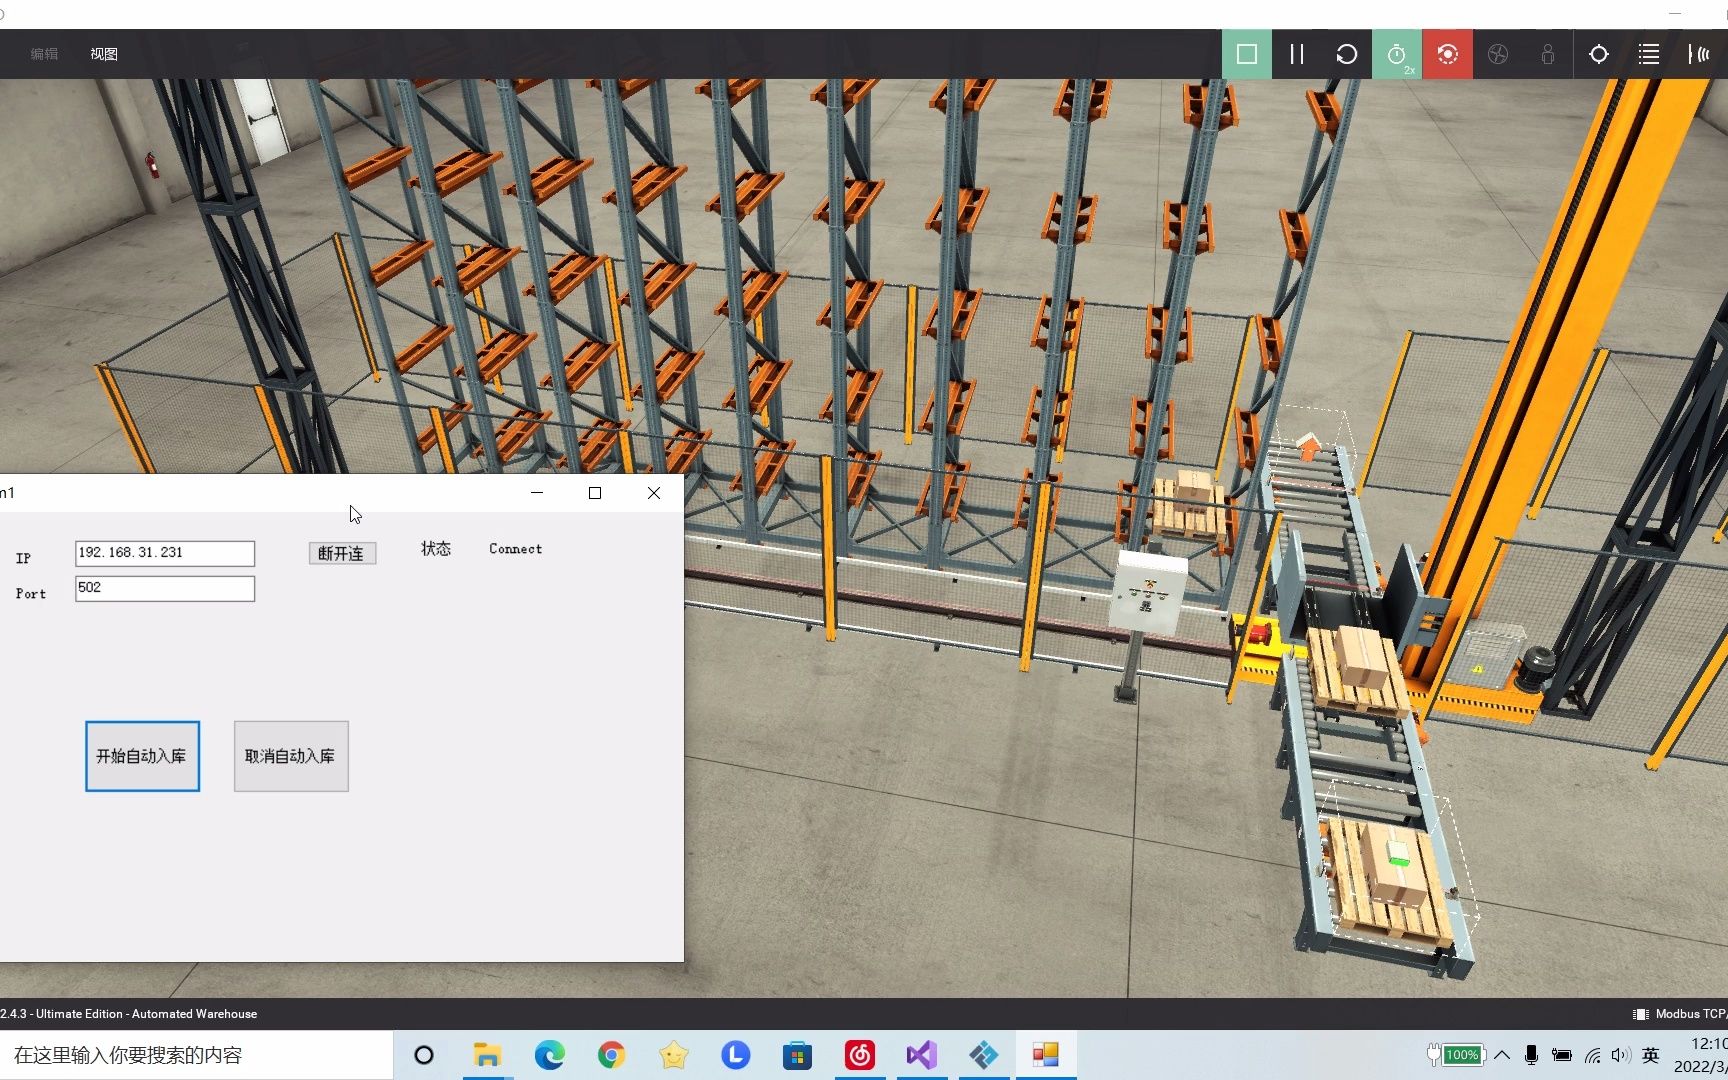Reset the simulation using the circular arrow icon

1346,54
